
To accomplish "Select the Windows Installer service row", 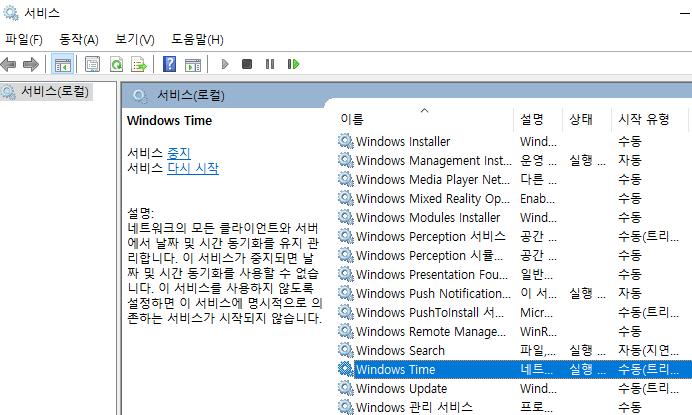I will coord(515,141).
